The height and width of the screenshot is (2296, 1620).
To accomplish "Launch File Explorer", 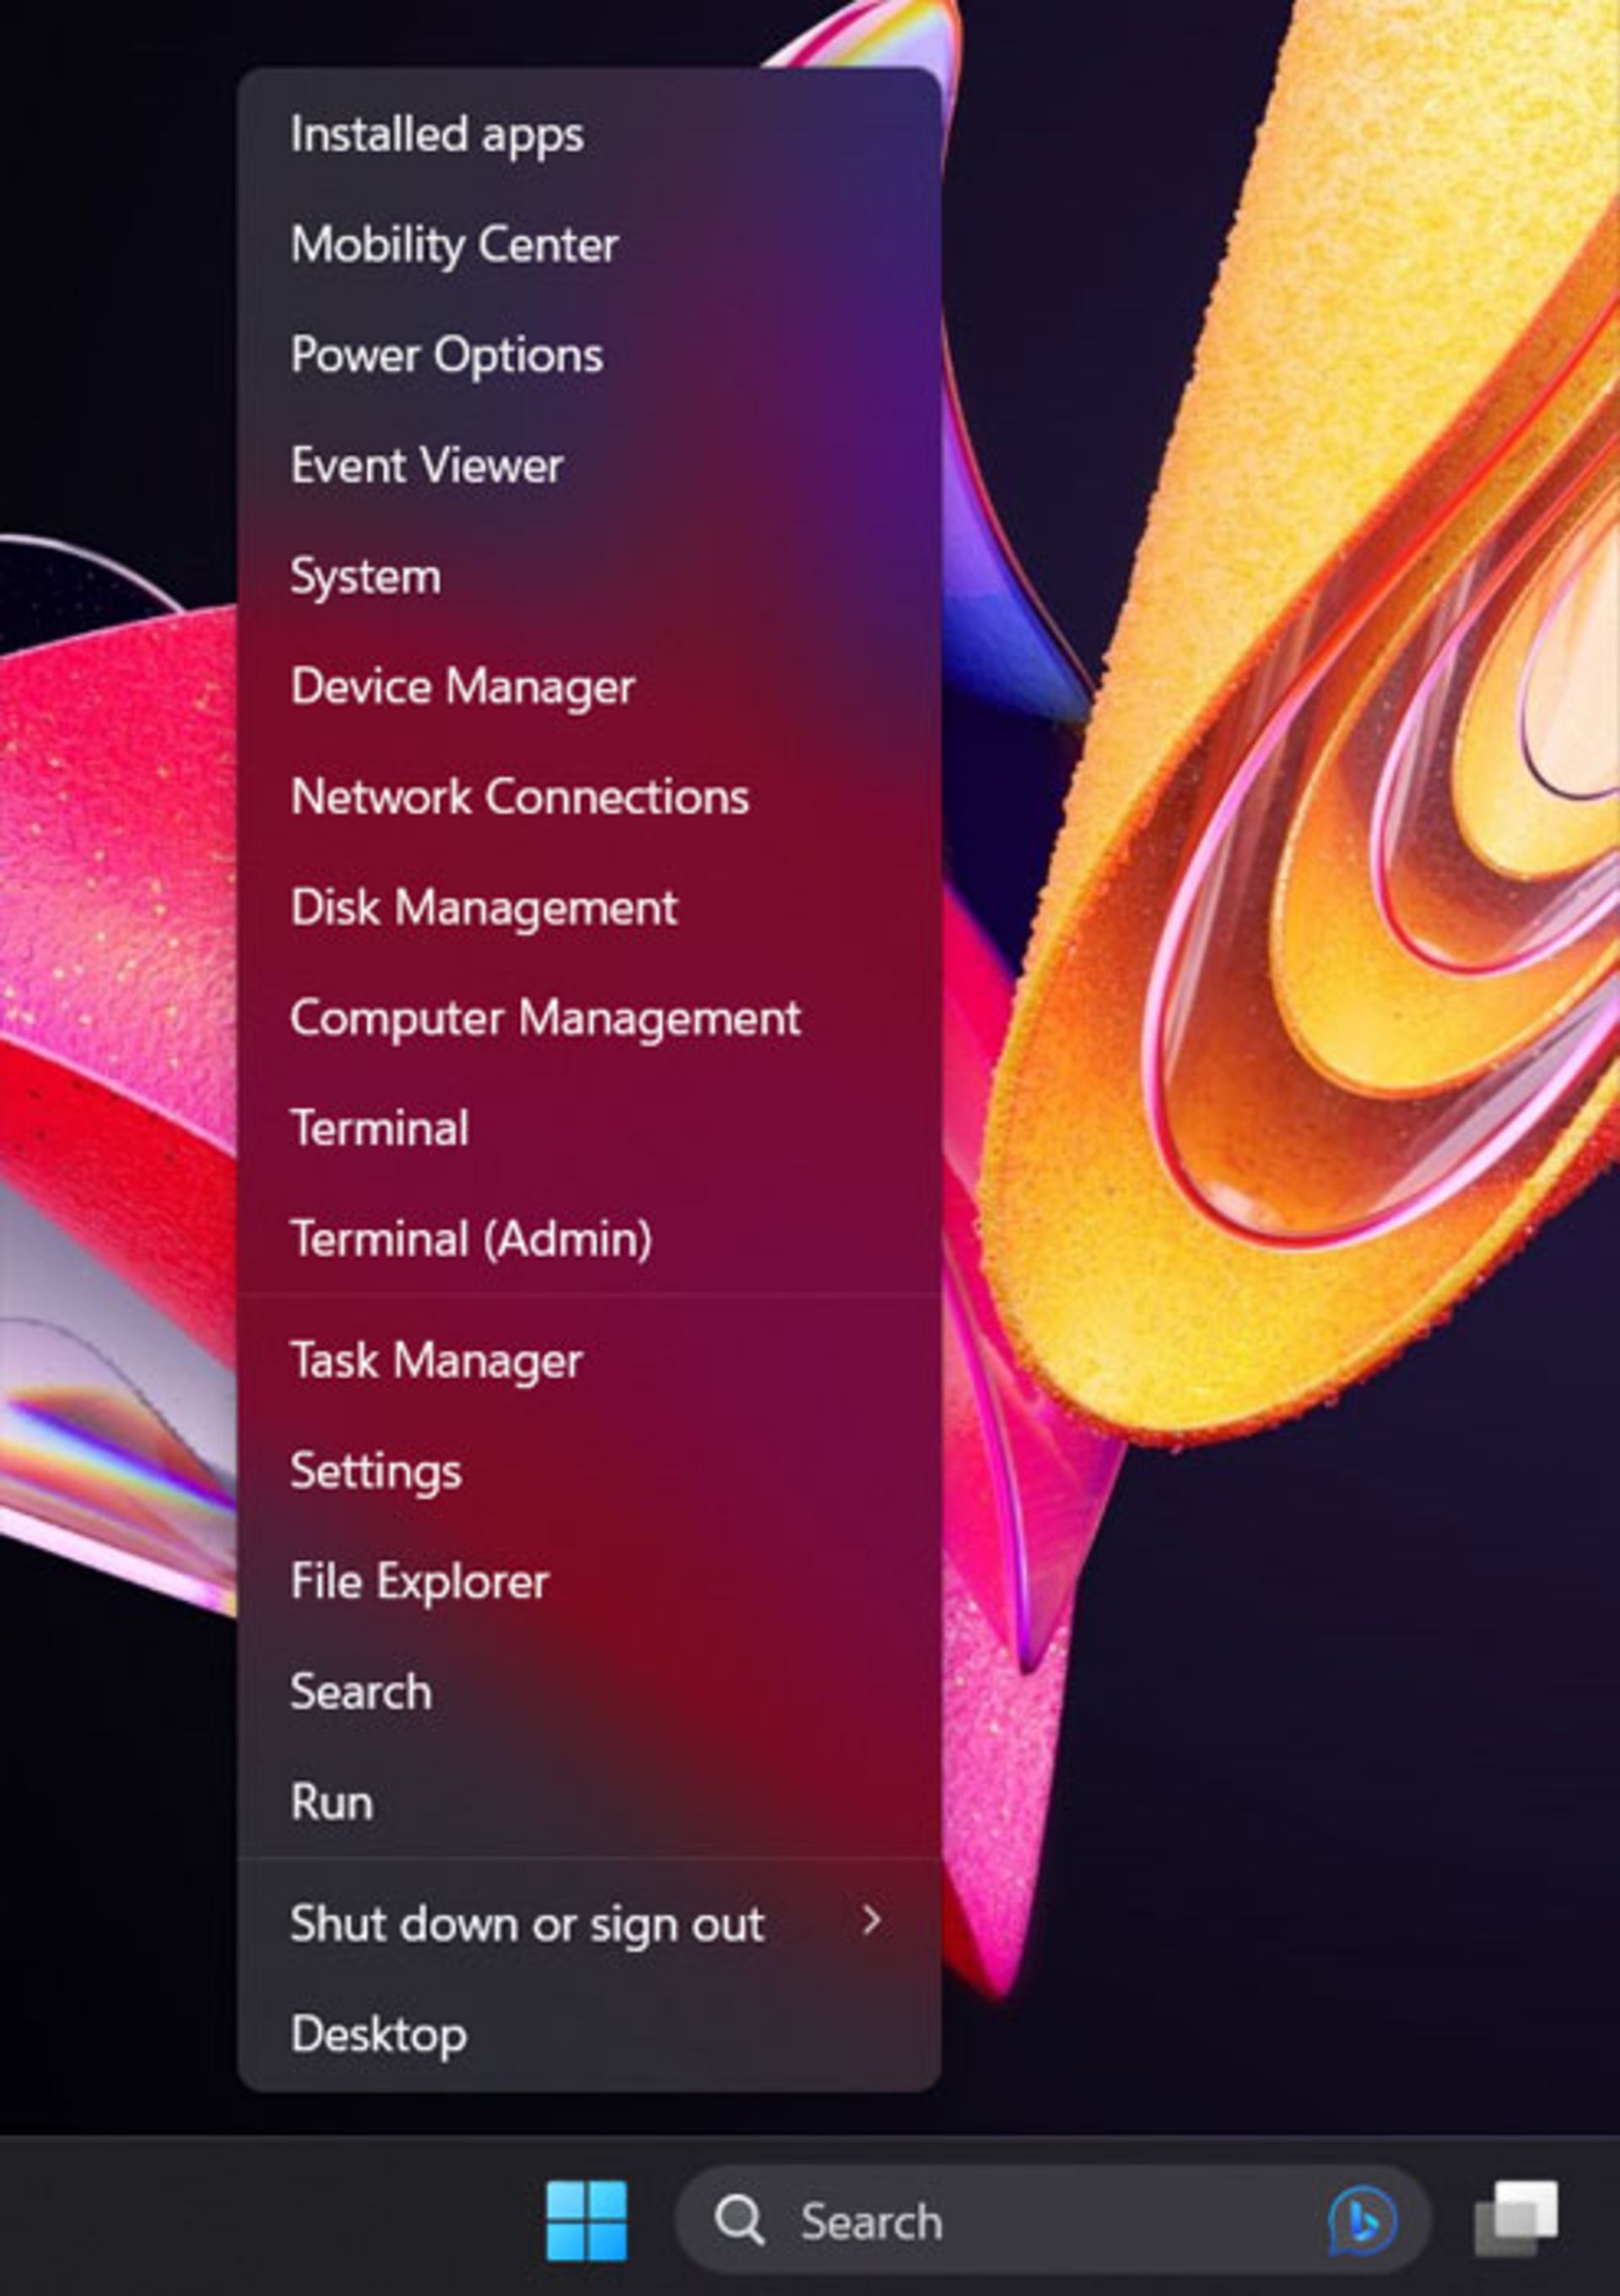I will [419, 1581].
